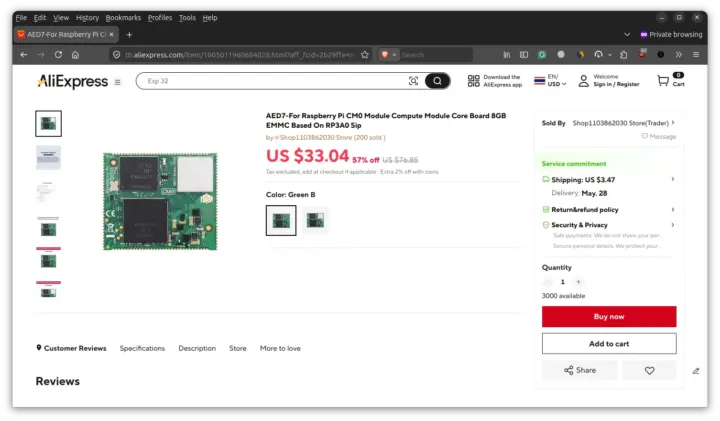Submit search with the magnifier button
Screen dimensions: 720x421
tap(437, 81)
